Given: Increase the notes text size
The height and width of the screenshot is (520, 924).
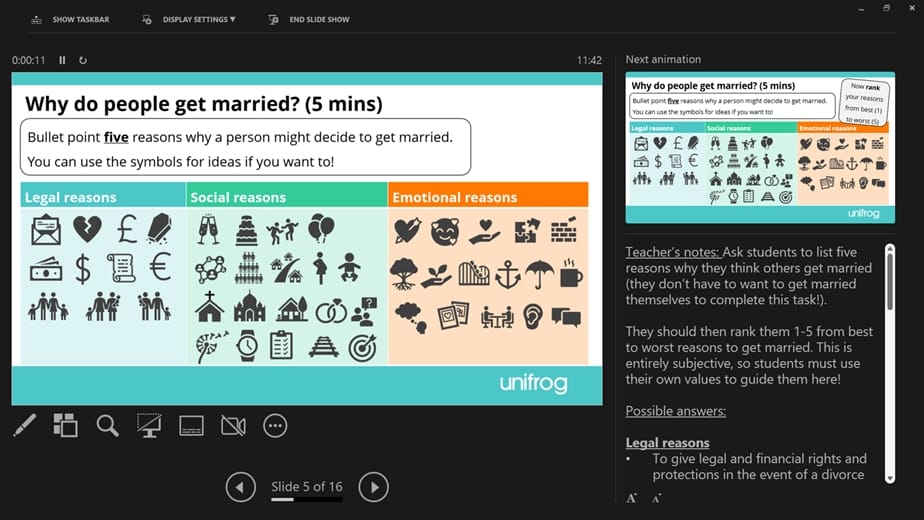Looking at the screenshot, I should tap(632, 498).
